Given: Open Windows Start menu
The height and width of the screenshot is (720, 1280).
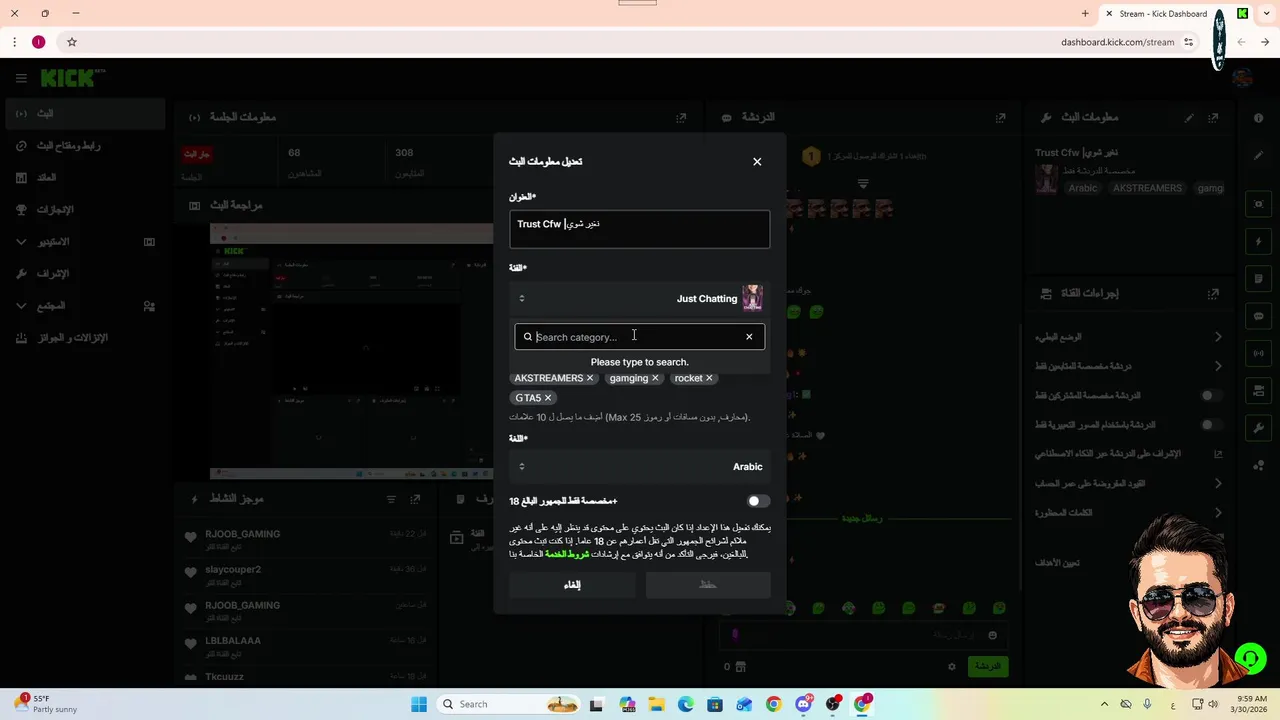Looking at the screenshot, I should click(x=419, y=704).
